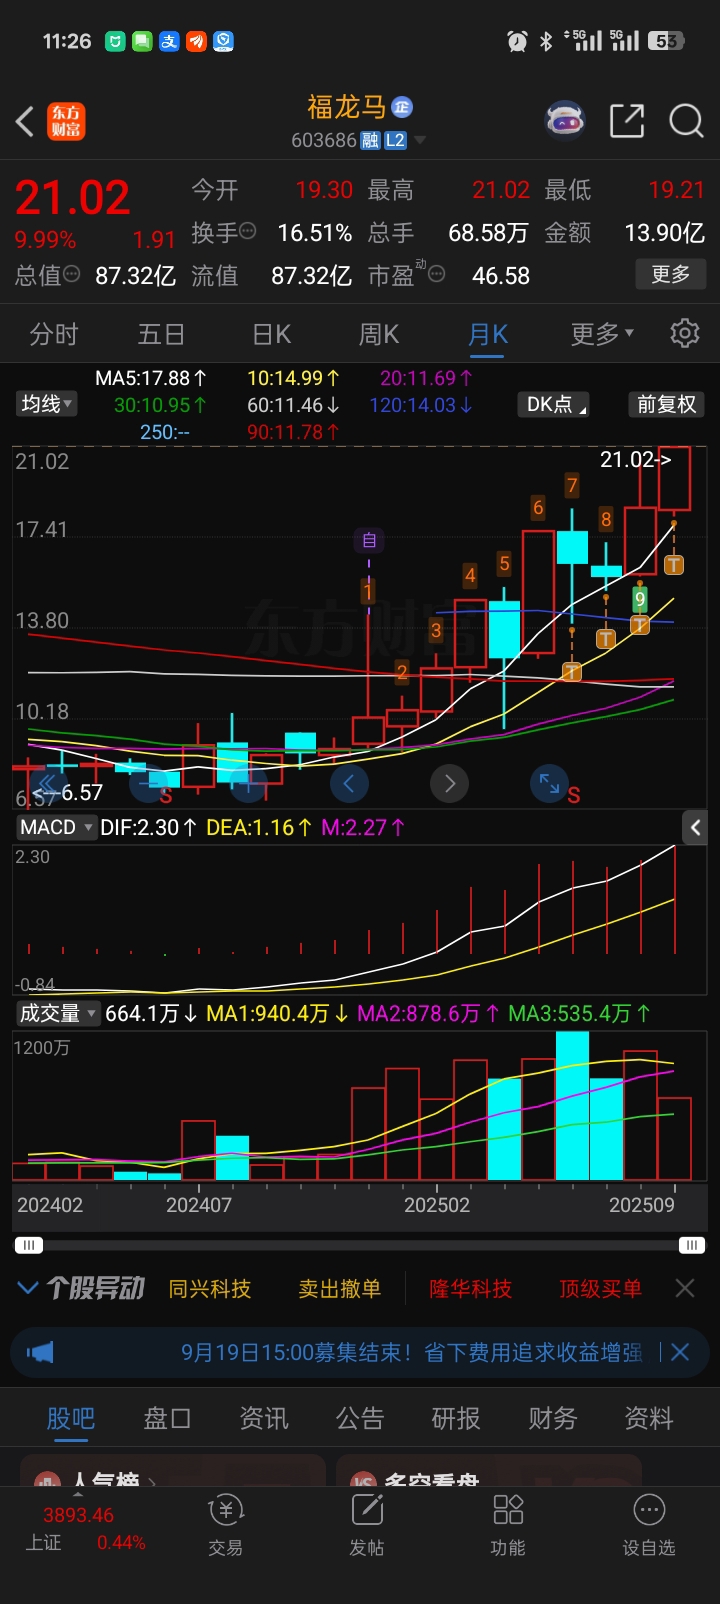The width and height of the screenshot is (720, 1604).
Task: Toggle 前复权 price adjustment
Action: (x=666, y=404)
